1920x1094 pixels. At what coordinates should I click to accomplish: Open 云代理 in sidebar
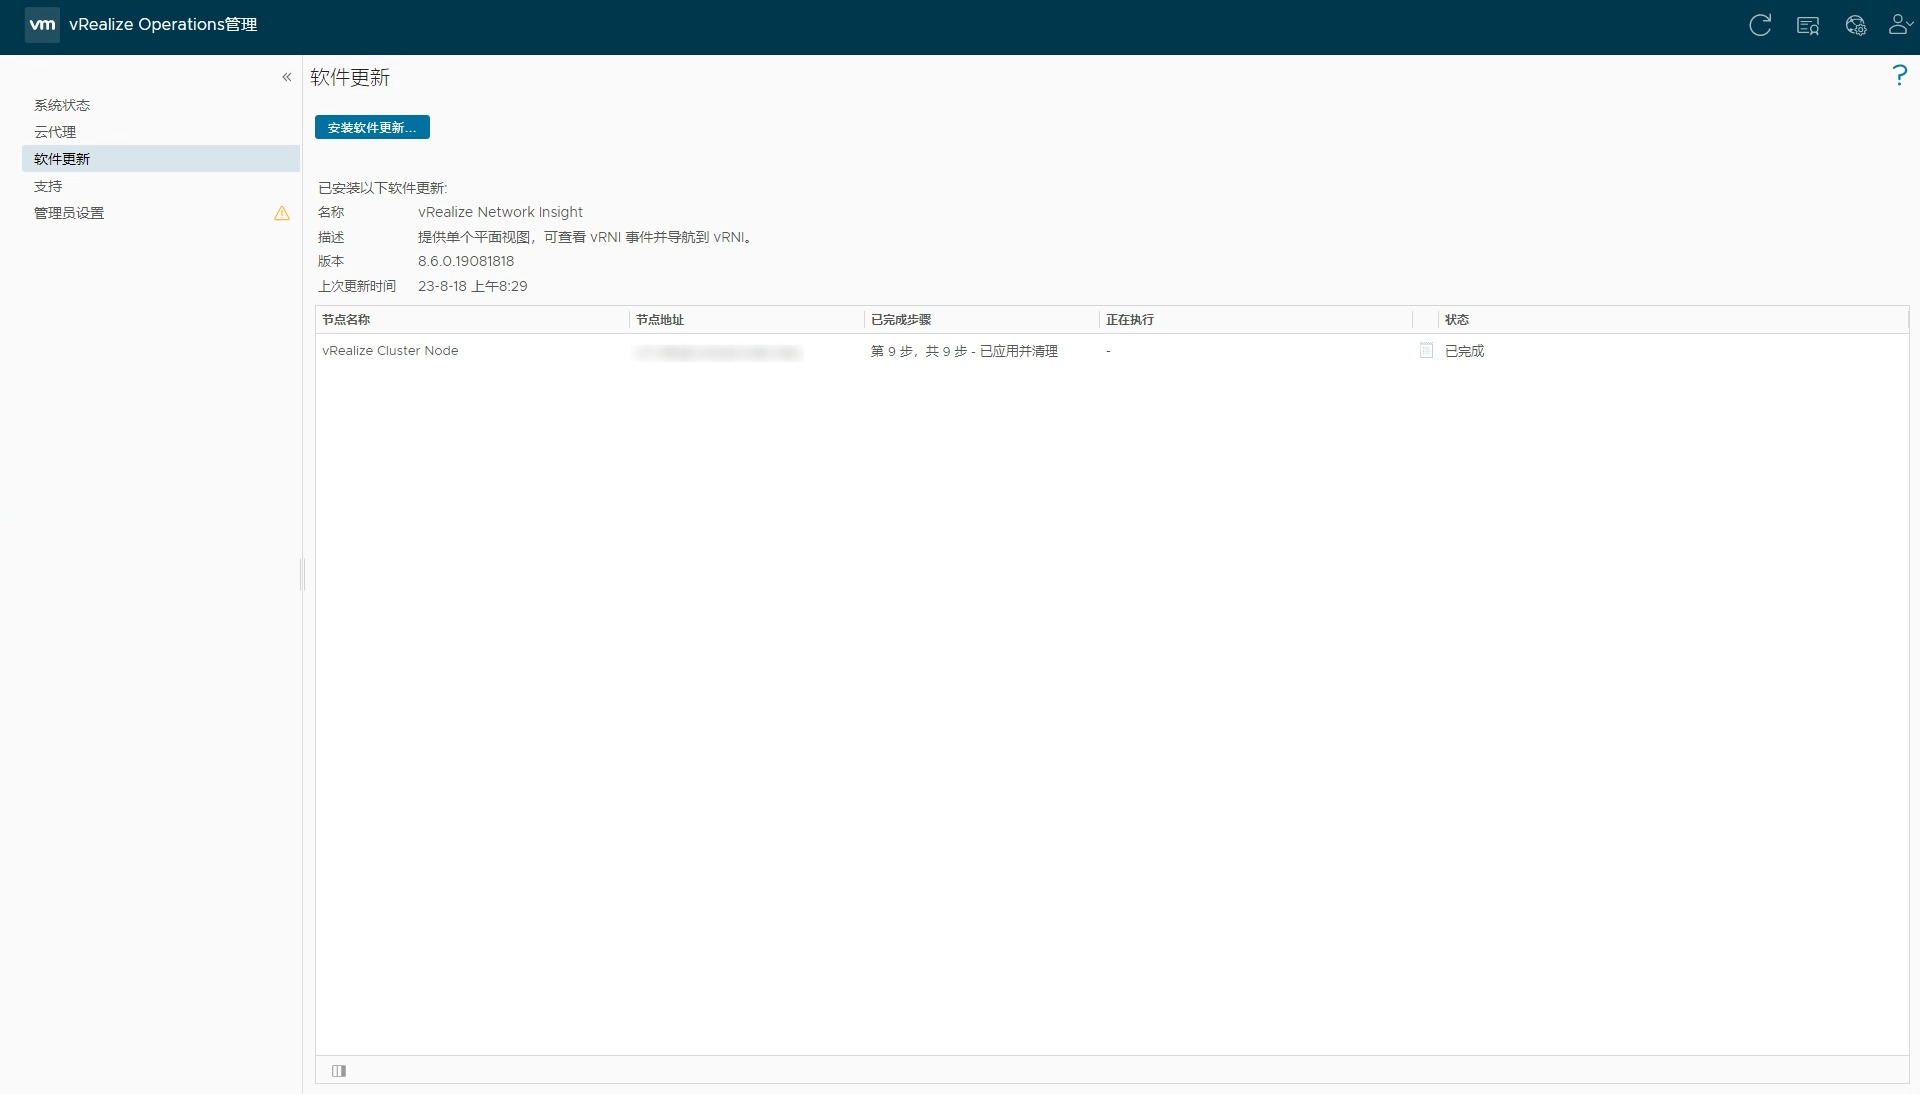click(55, 132)
